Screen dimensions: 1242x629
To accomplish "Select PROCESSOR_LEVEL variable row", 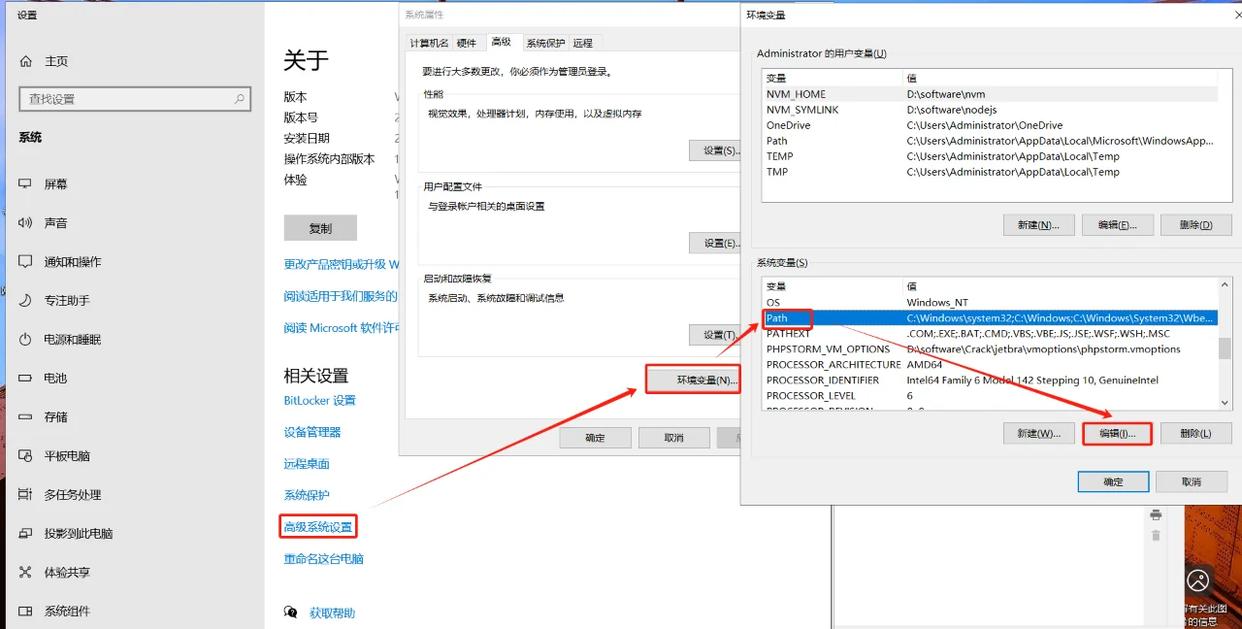I will (990, 396).
